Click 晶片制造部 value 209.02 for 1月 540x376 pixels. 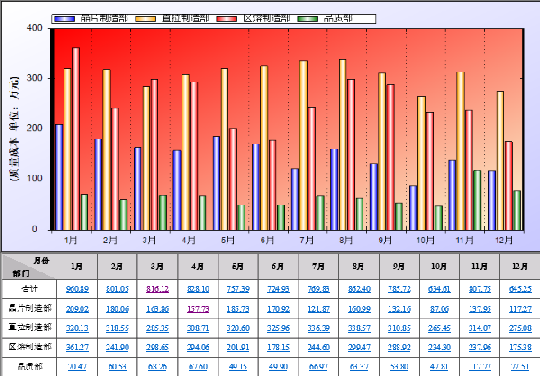click(77, 309)
